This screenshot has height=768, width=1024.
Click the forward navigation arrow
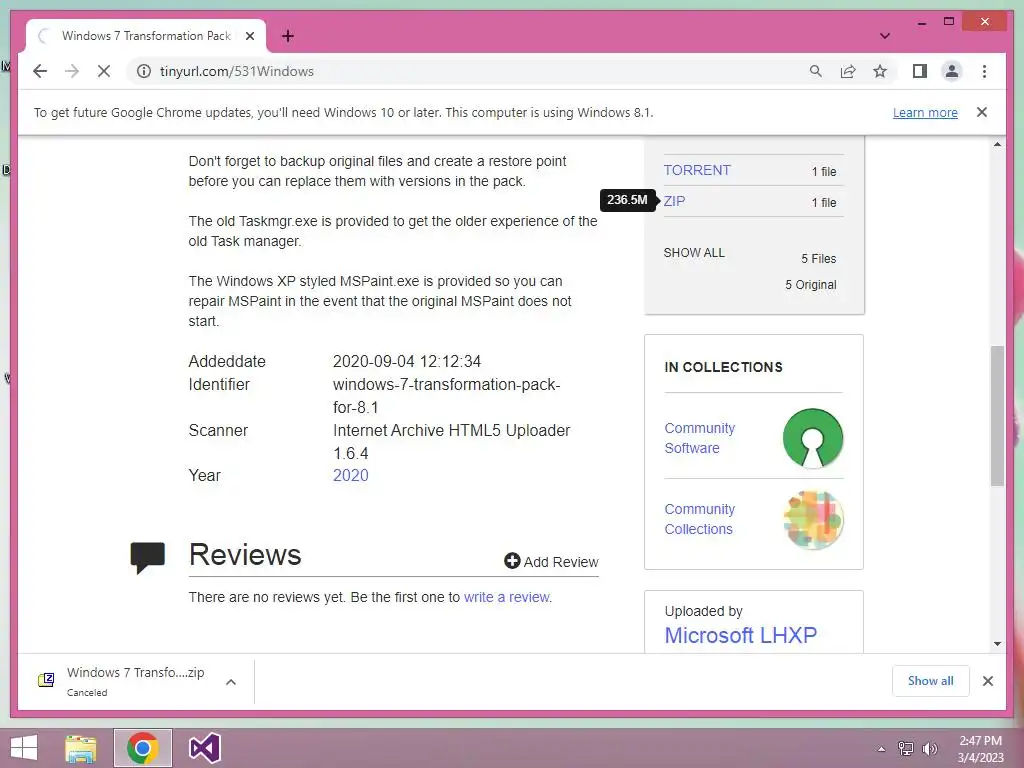[72, 71]
